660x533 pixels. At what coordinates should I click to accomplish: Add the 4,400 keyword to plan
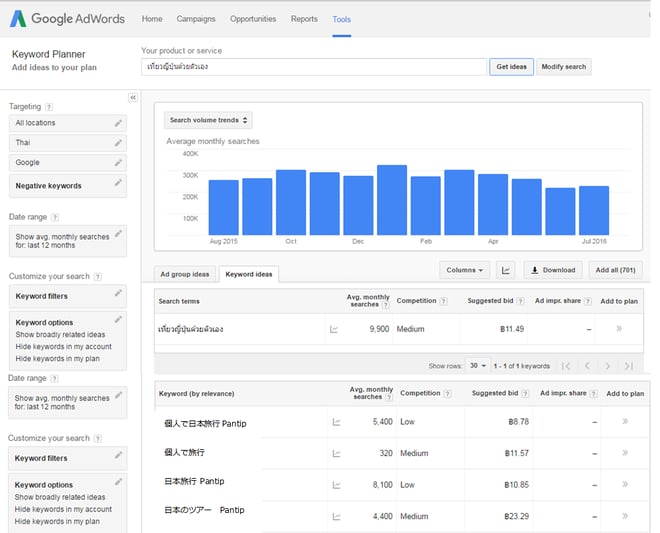click(625, 516)
